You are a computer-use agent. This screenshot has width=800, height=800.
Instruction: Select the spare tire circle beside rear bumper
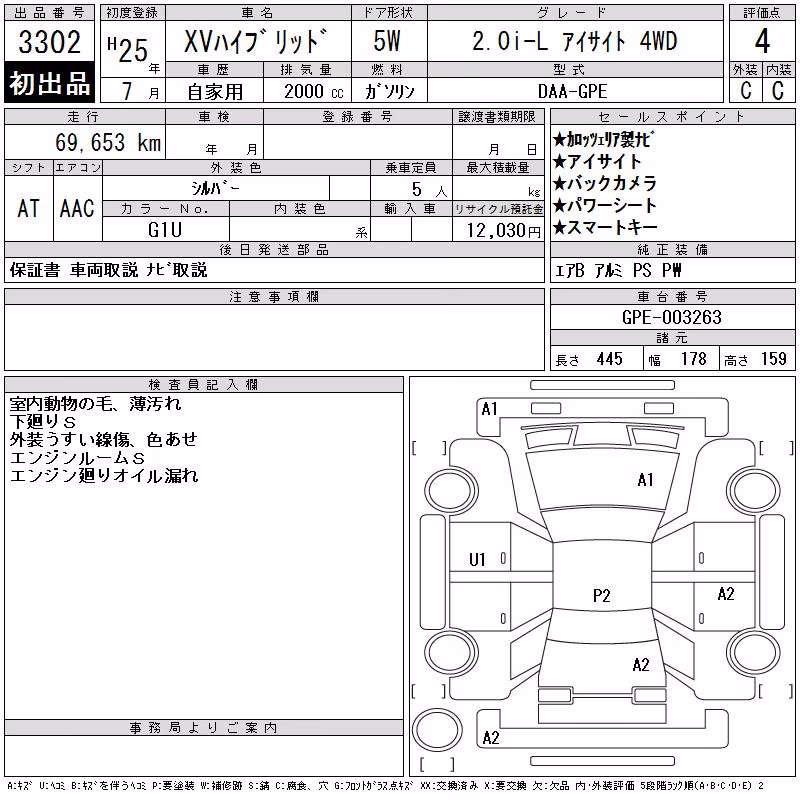[437, 730]
